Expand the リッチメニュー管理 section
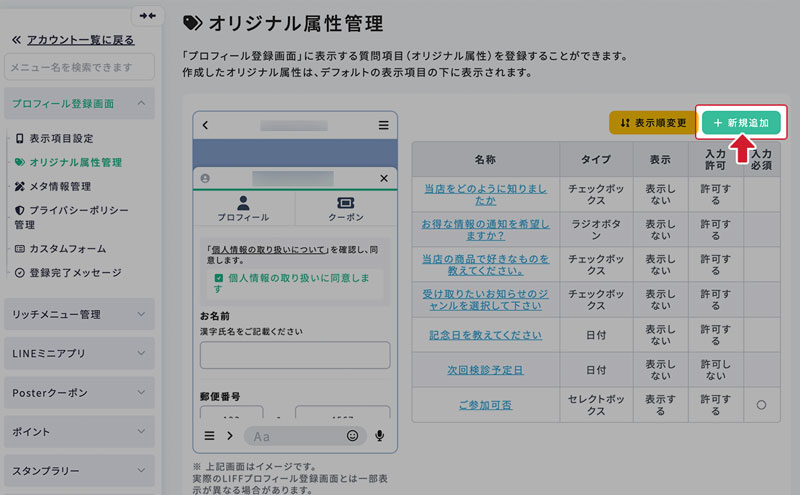 [141, 314]
